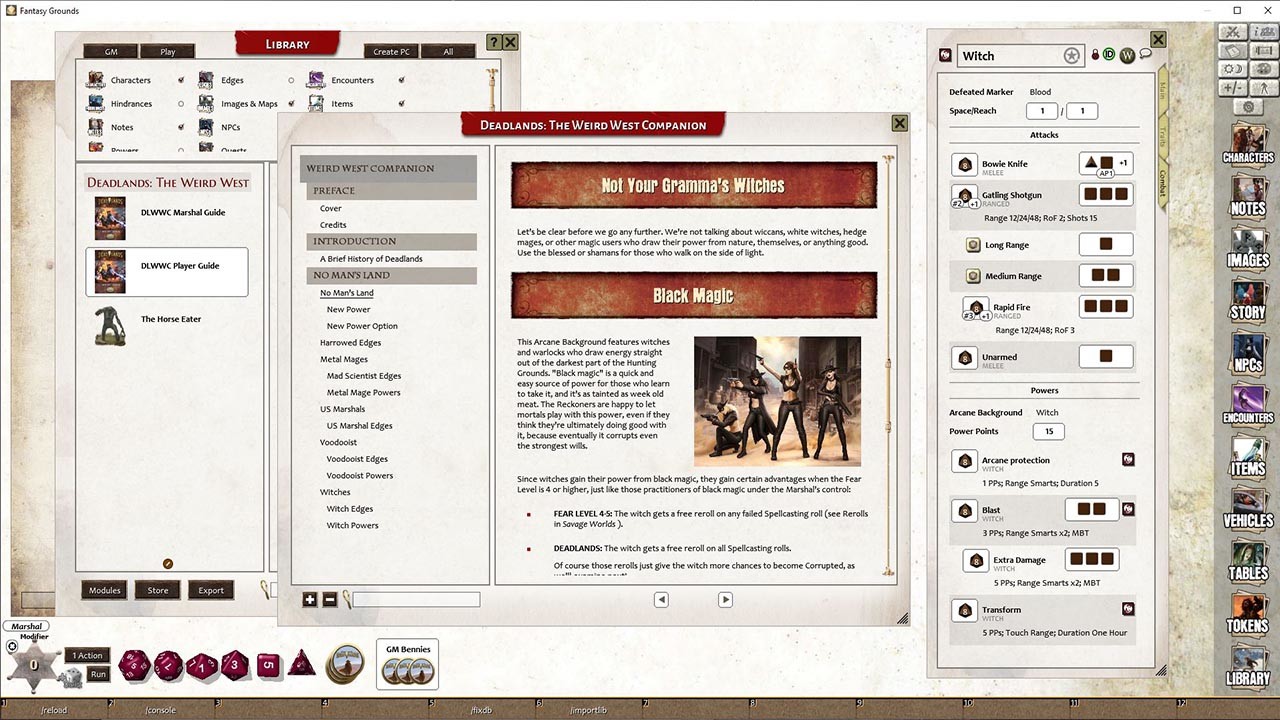Click the Run button

pyautogui.click(x=98, y=674)
